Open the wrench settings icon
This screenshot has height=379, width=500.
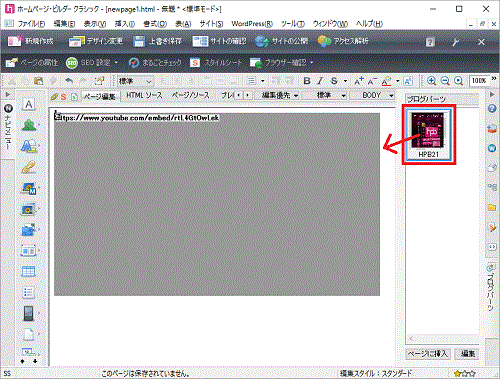[455, 42]
